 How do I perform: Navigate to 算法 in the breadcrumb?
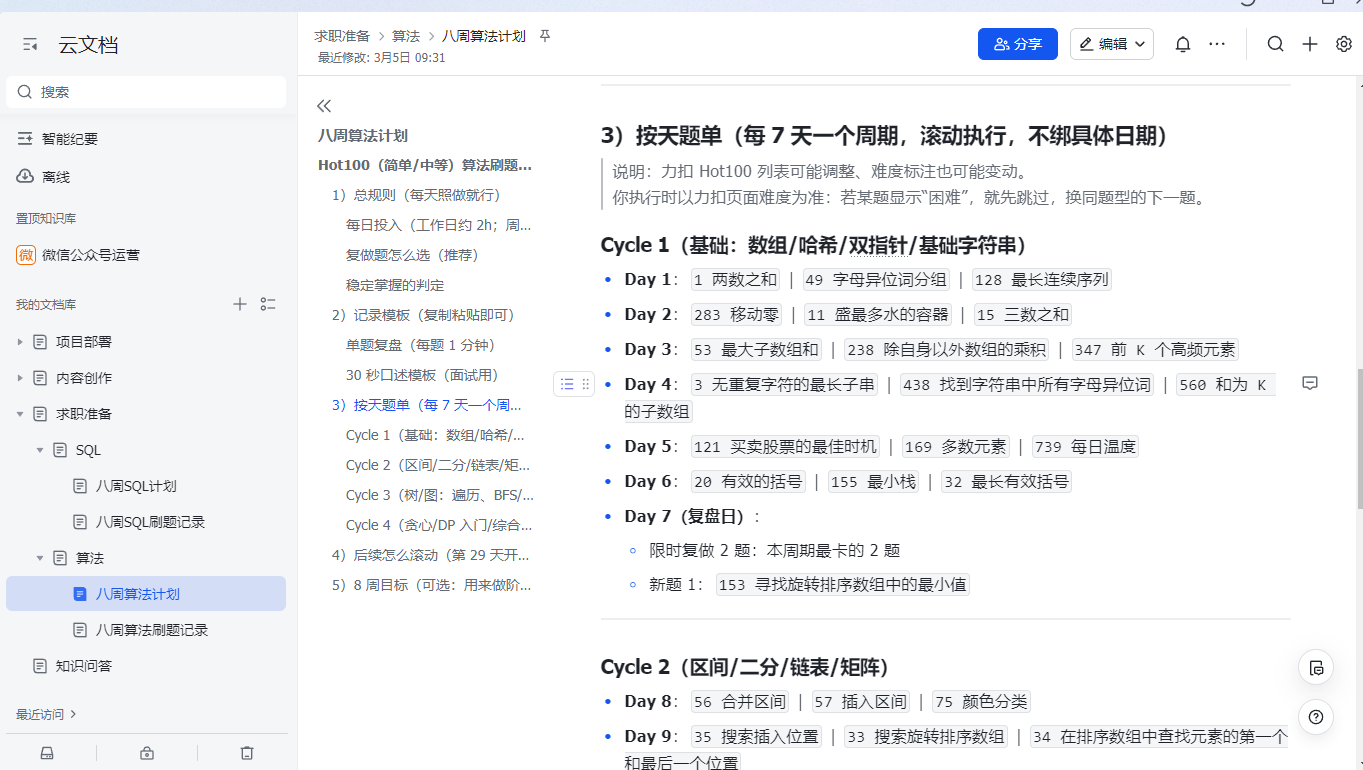point(405,36)
